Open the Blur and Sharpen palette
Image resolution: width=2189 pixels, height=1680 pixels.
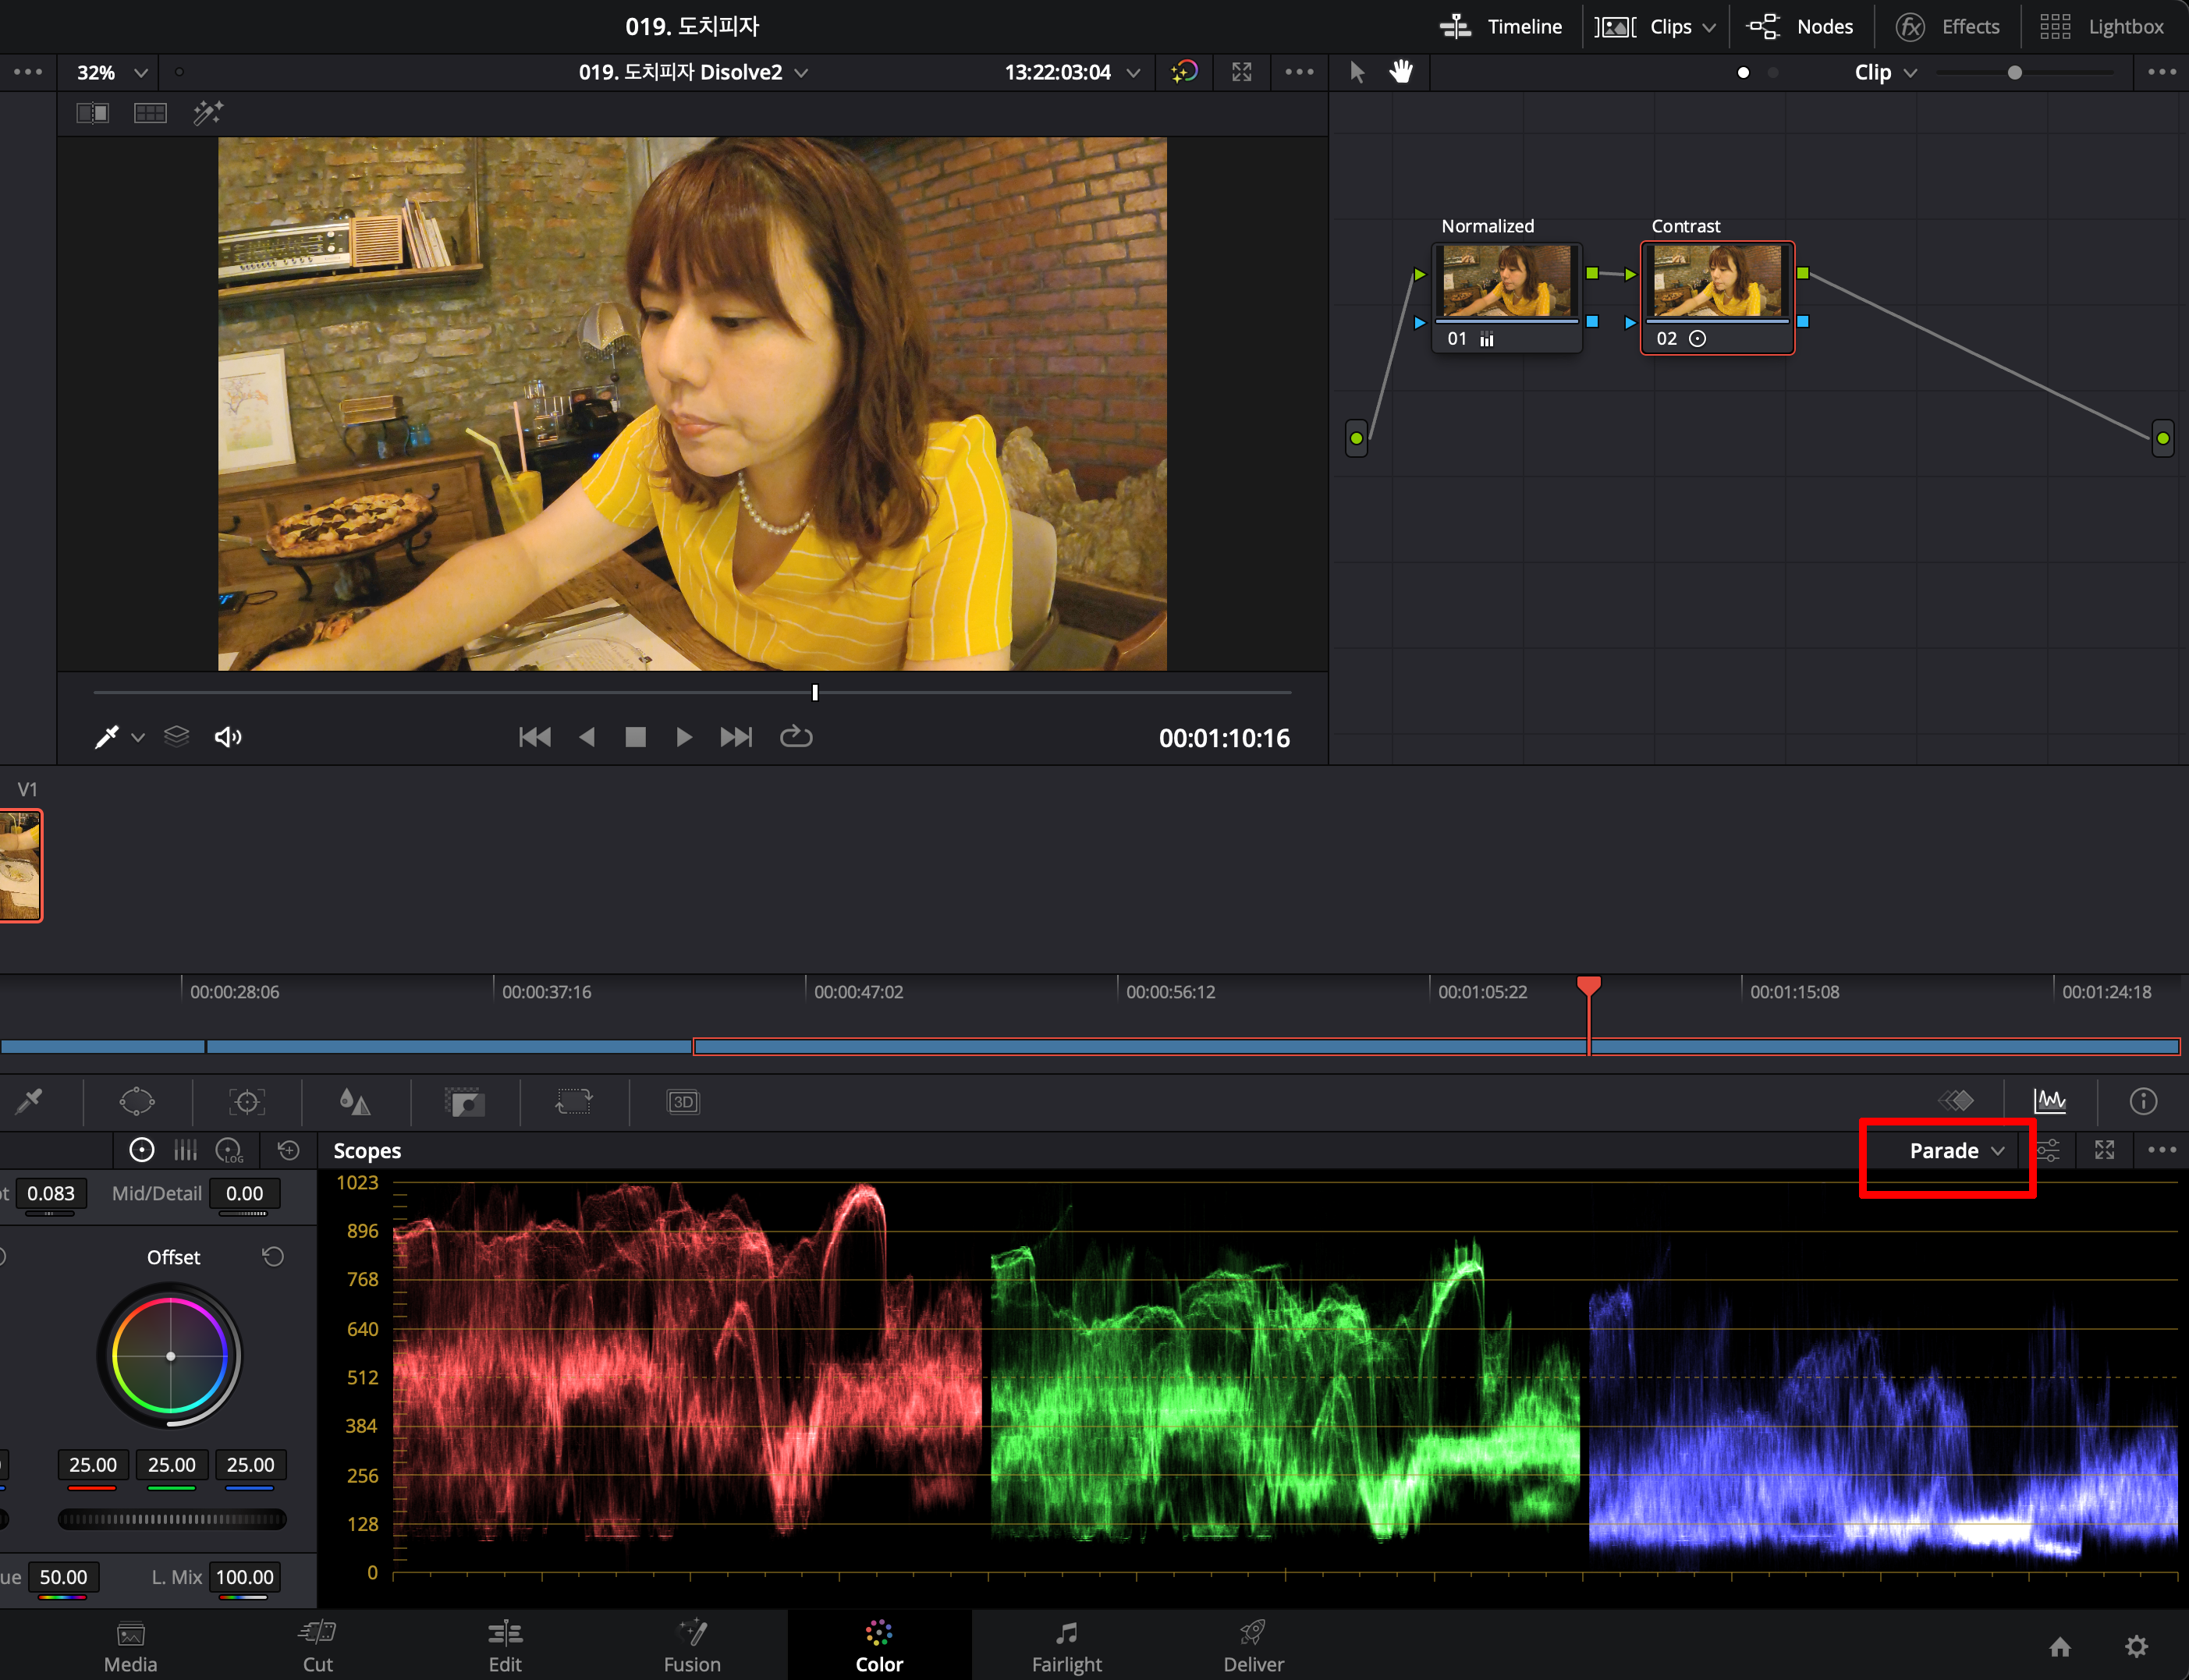[x=355, y=1101]
